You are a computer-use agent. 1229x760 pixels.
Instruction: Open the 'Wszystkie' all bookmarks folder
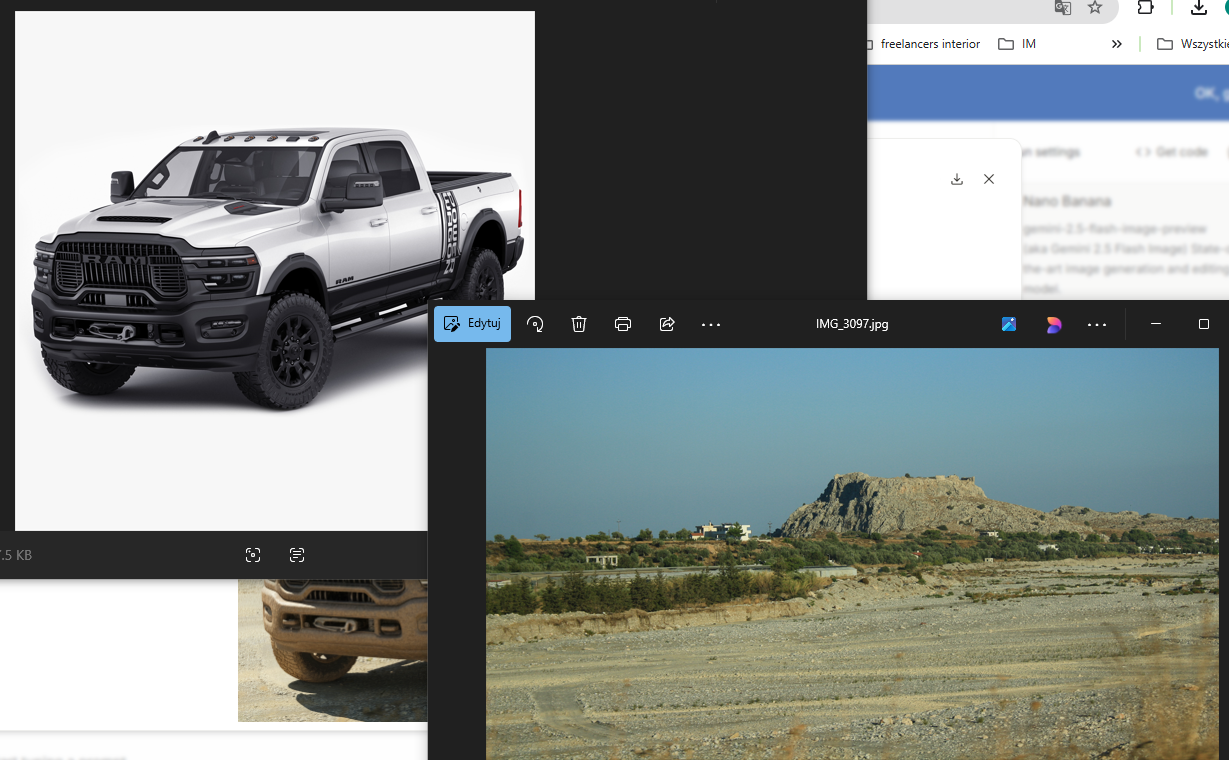click(1192, 44)
